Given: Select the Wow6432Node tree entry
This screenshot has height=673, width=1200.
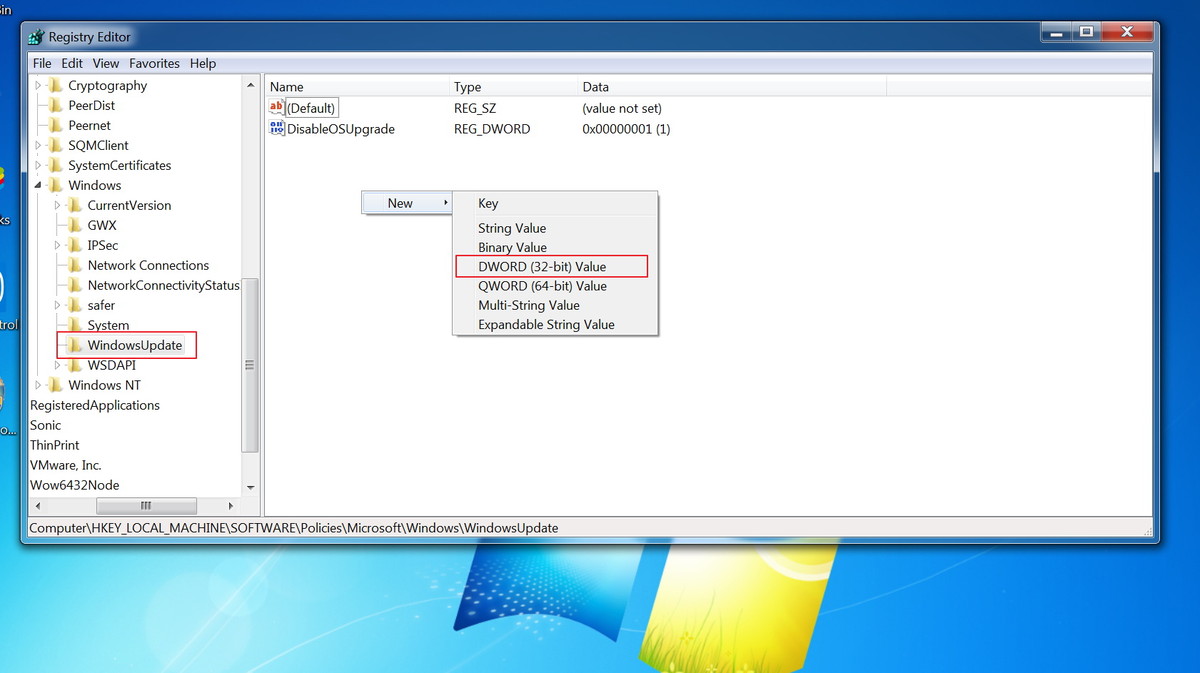Looking at the screenshot, I should pyautogui.click(x=74, y=485).
